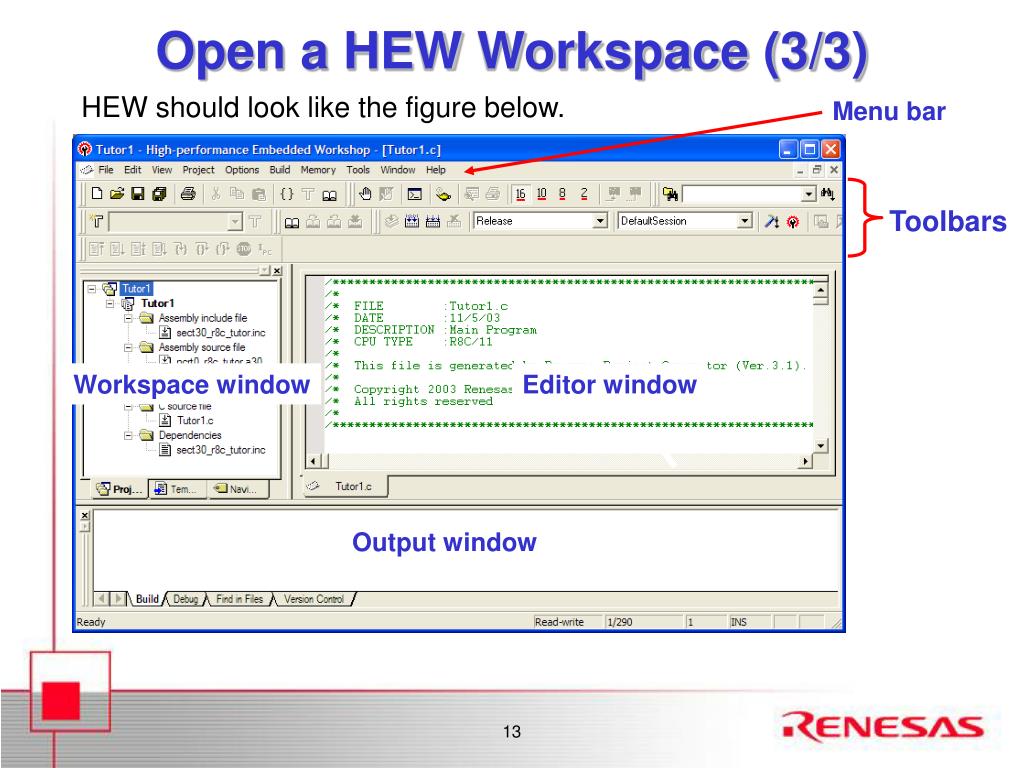
Task: Click the Paste clipboard icon
Action: coord(259,193)
